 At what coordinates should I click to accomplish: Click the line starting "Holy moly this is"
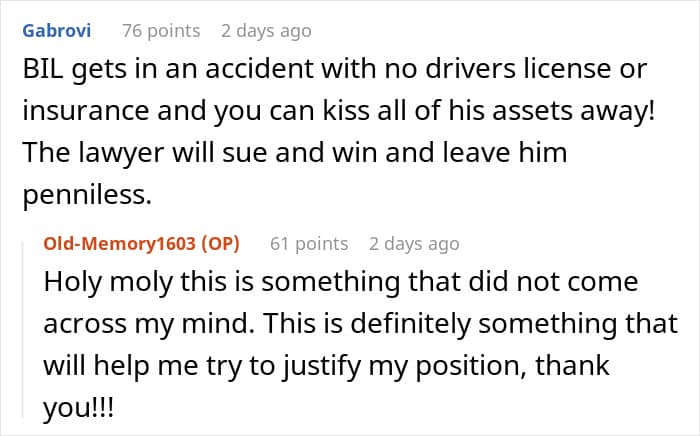click(340, 282)
